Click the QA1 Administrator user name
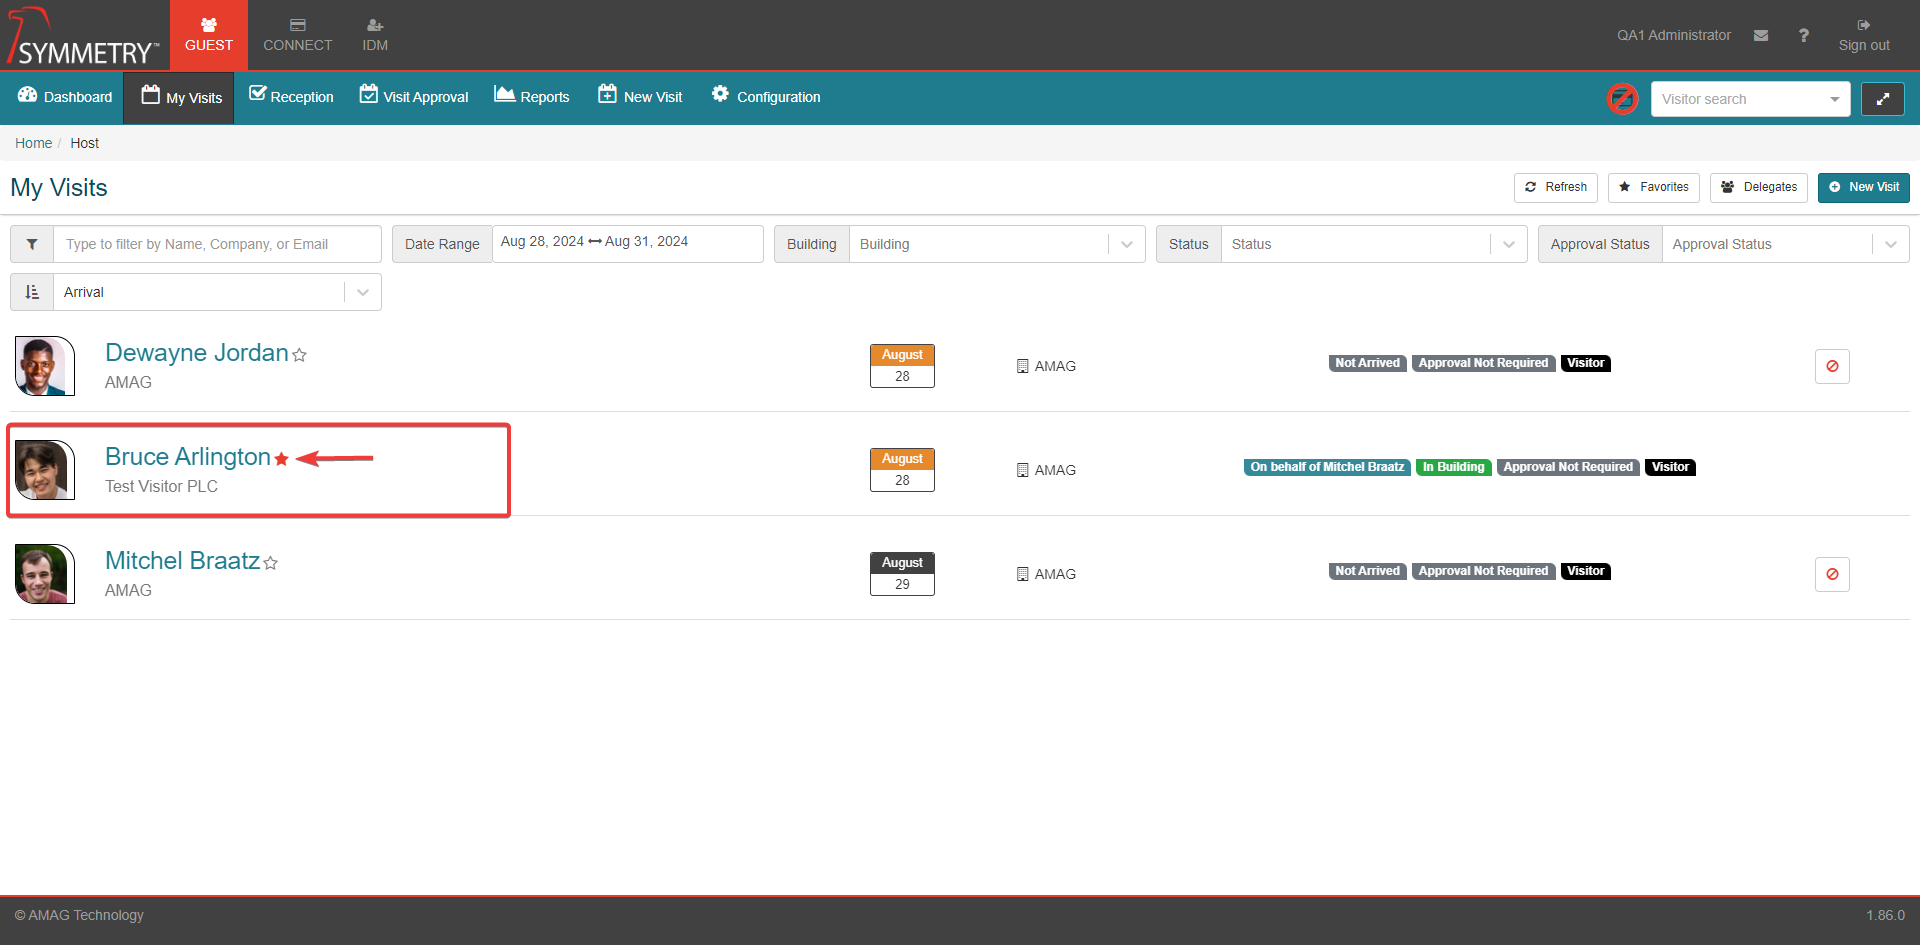Image resolution: width=1920 pixels, height=945 pixels. (x=1674, y=35)
